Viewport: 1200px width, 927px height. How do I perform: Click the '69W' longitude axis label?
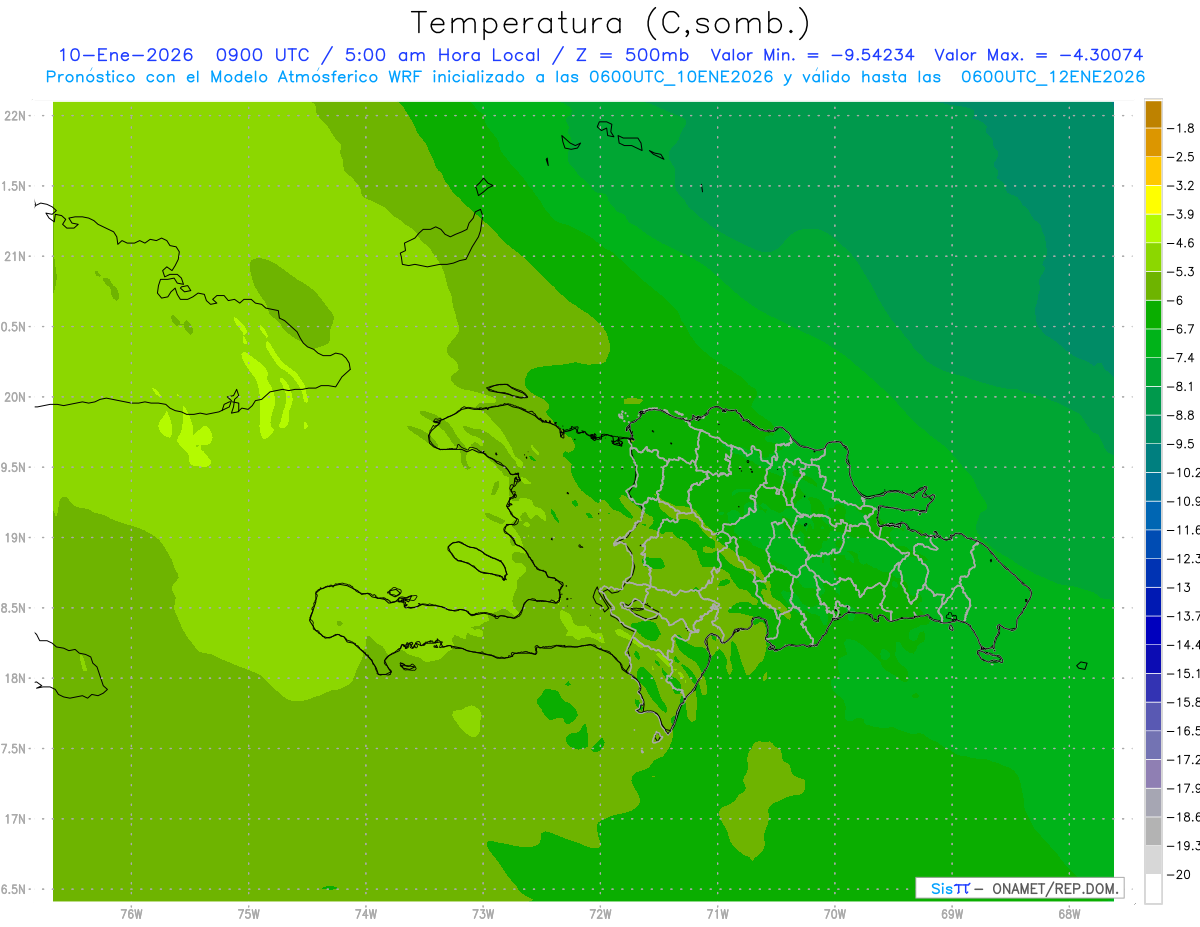pyautogui.click(x=952, y=913)
